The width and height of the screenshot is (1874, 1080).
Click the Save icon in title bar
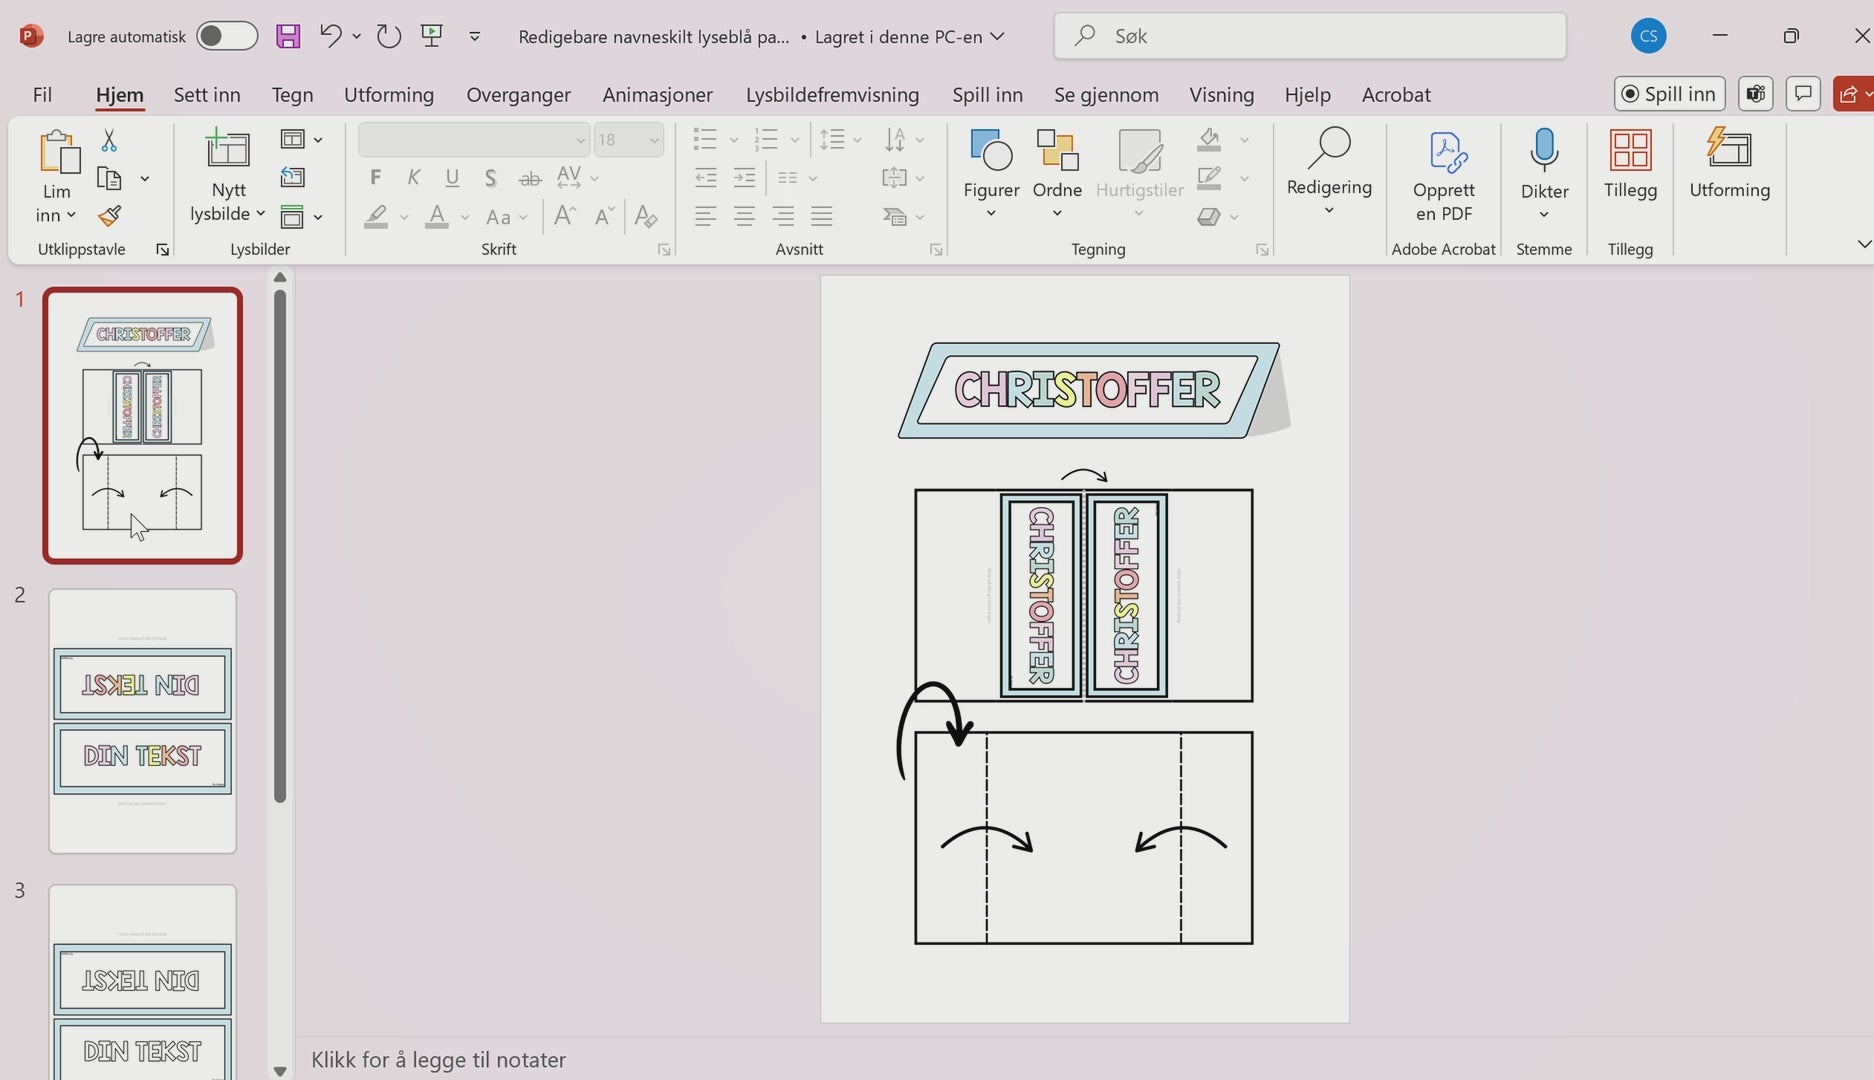288,37
